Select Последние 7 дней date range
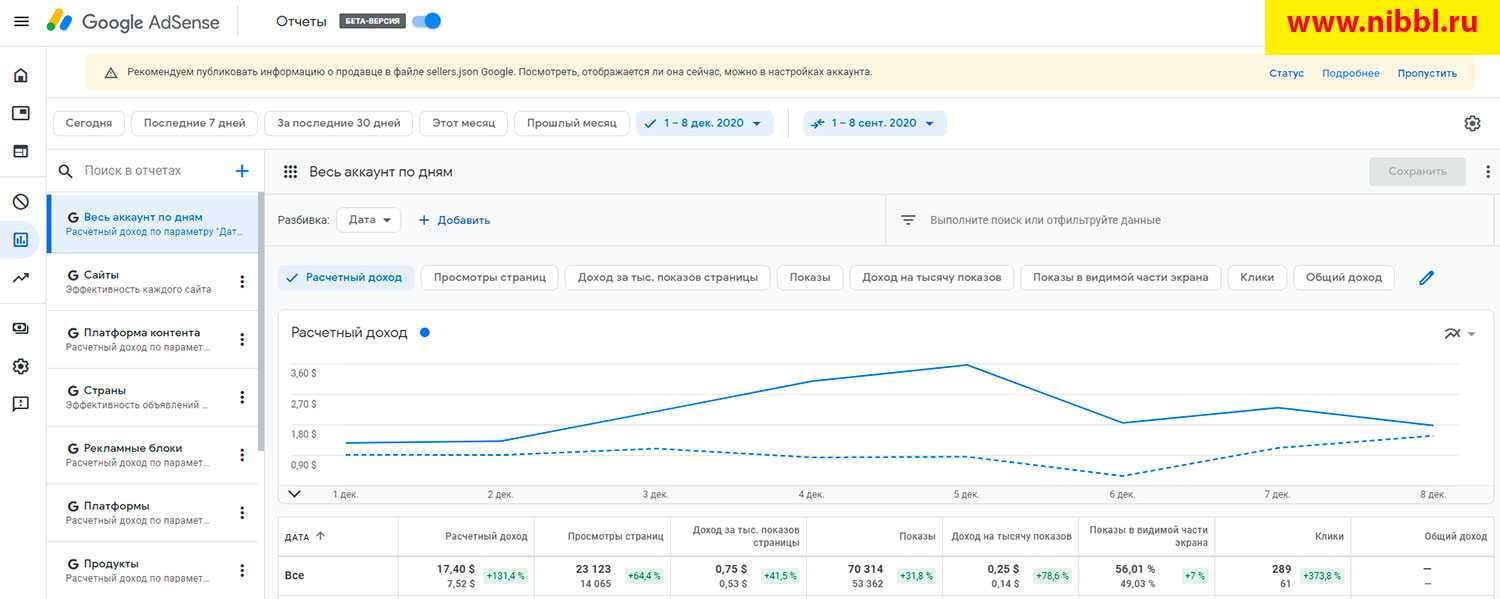Screen dimensions: 1500x599 tap(194, 124)
